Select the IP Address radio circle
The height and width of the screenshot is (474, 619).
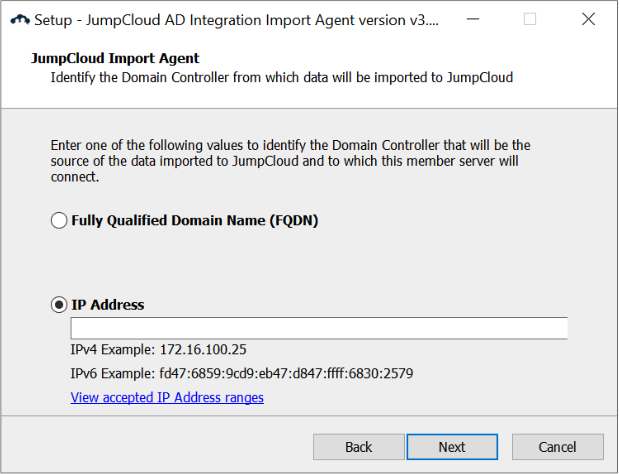59,304
